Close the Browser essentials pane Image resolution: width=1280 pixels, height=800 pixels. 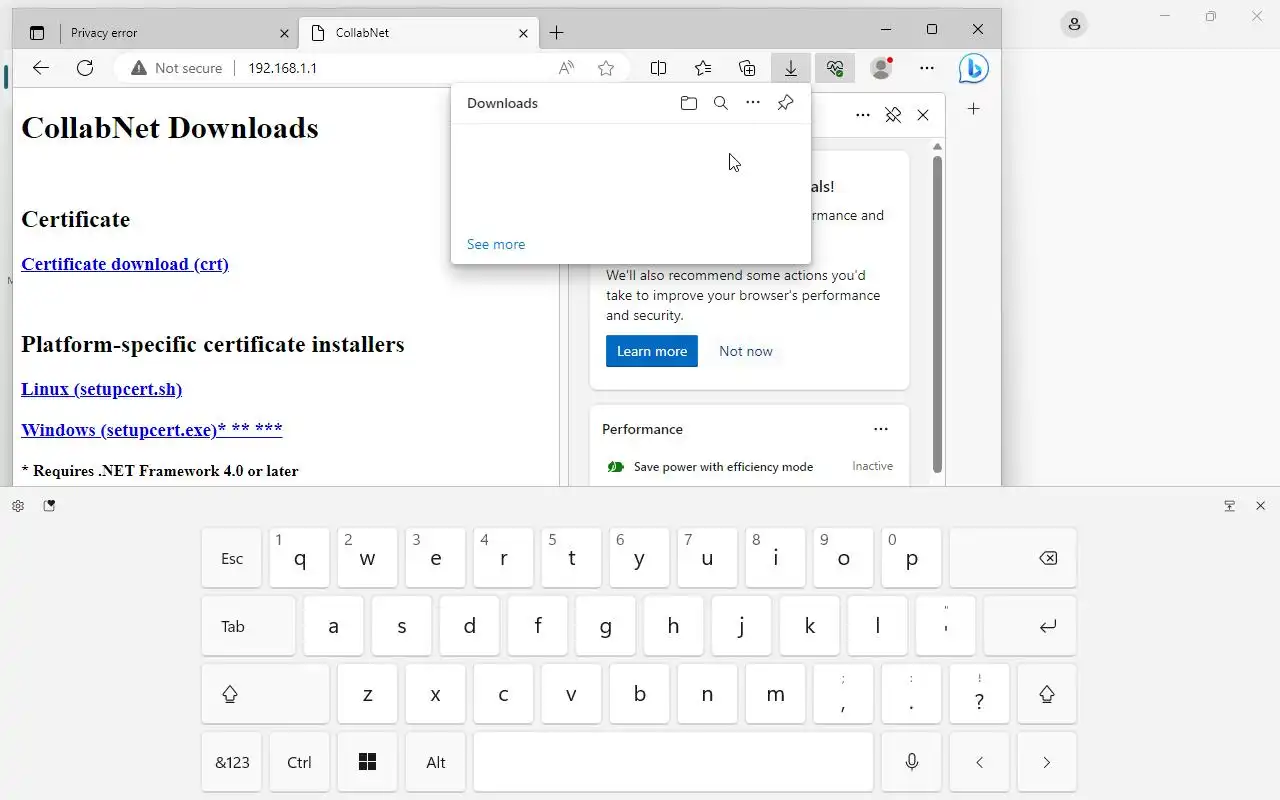923,115
